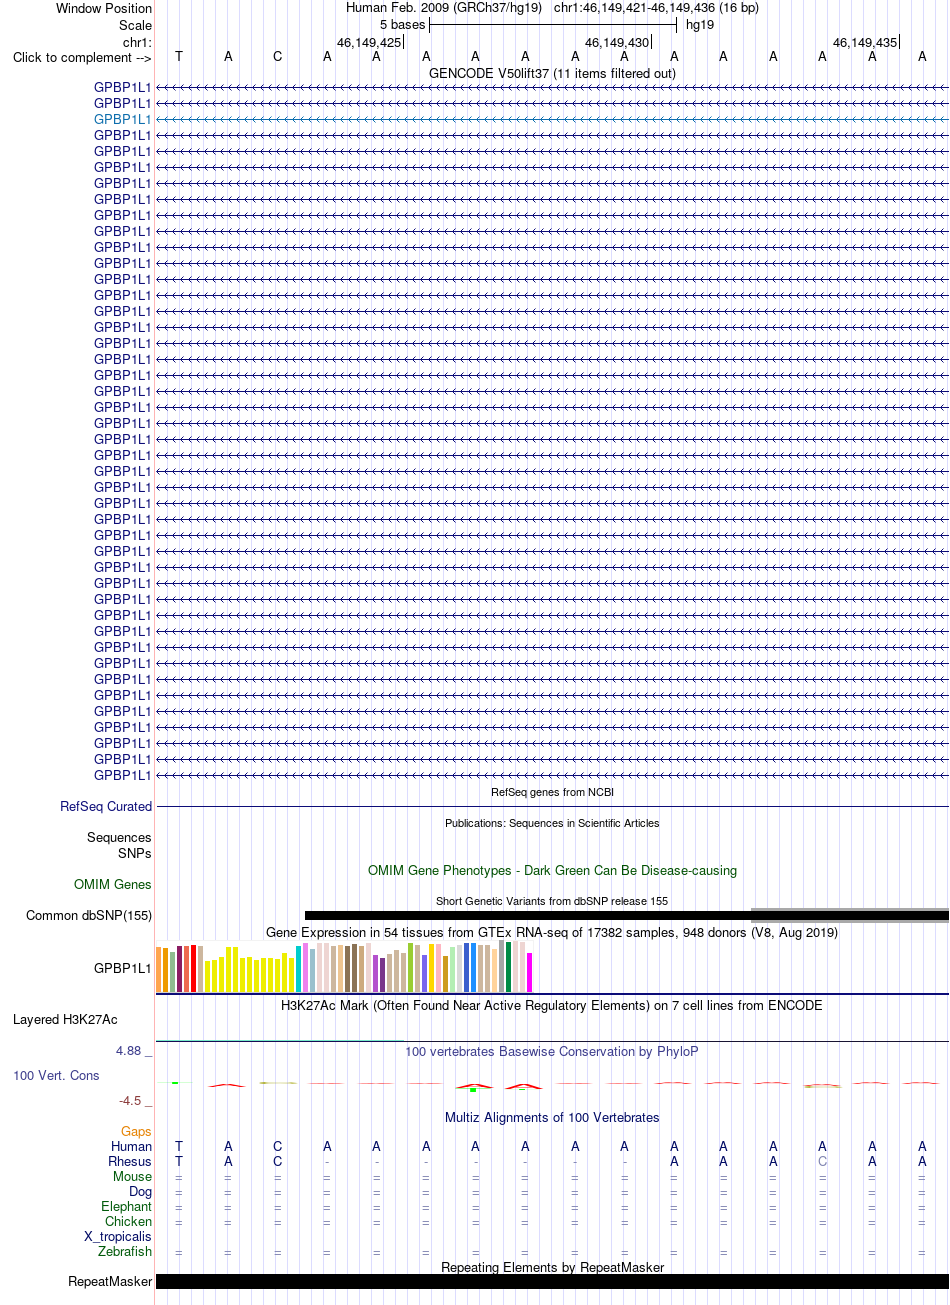Click the C base in the complement row
The image size is (950, 1305).
pos(278,56)
